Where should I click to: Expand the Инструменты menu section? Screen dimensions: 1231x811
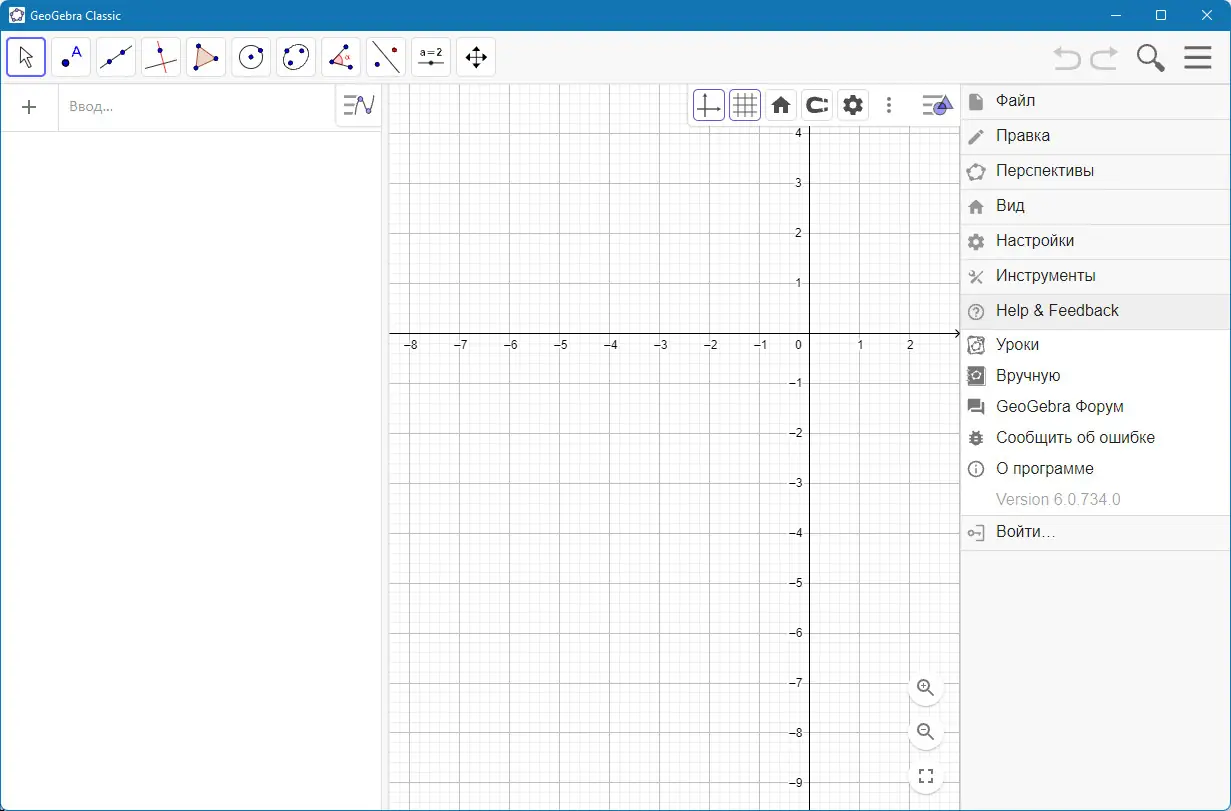tap(1096, 276)
